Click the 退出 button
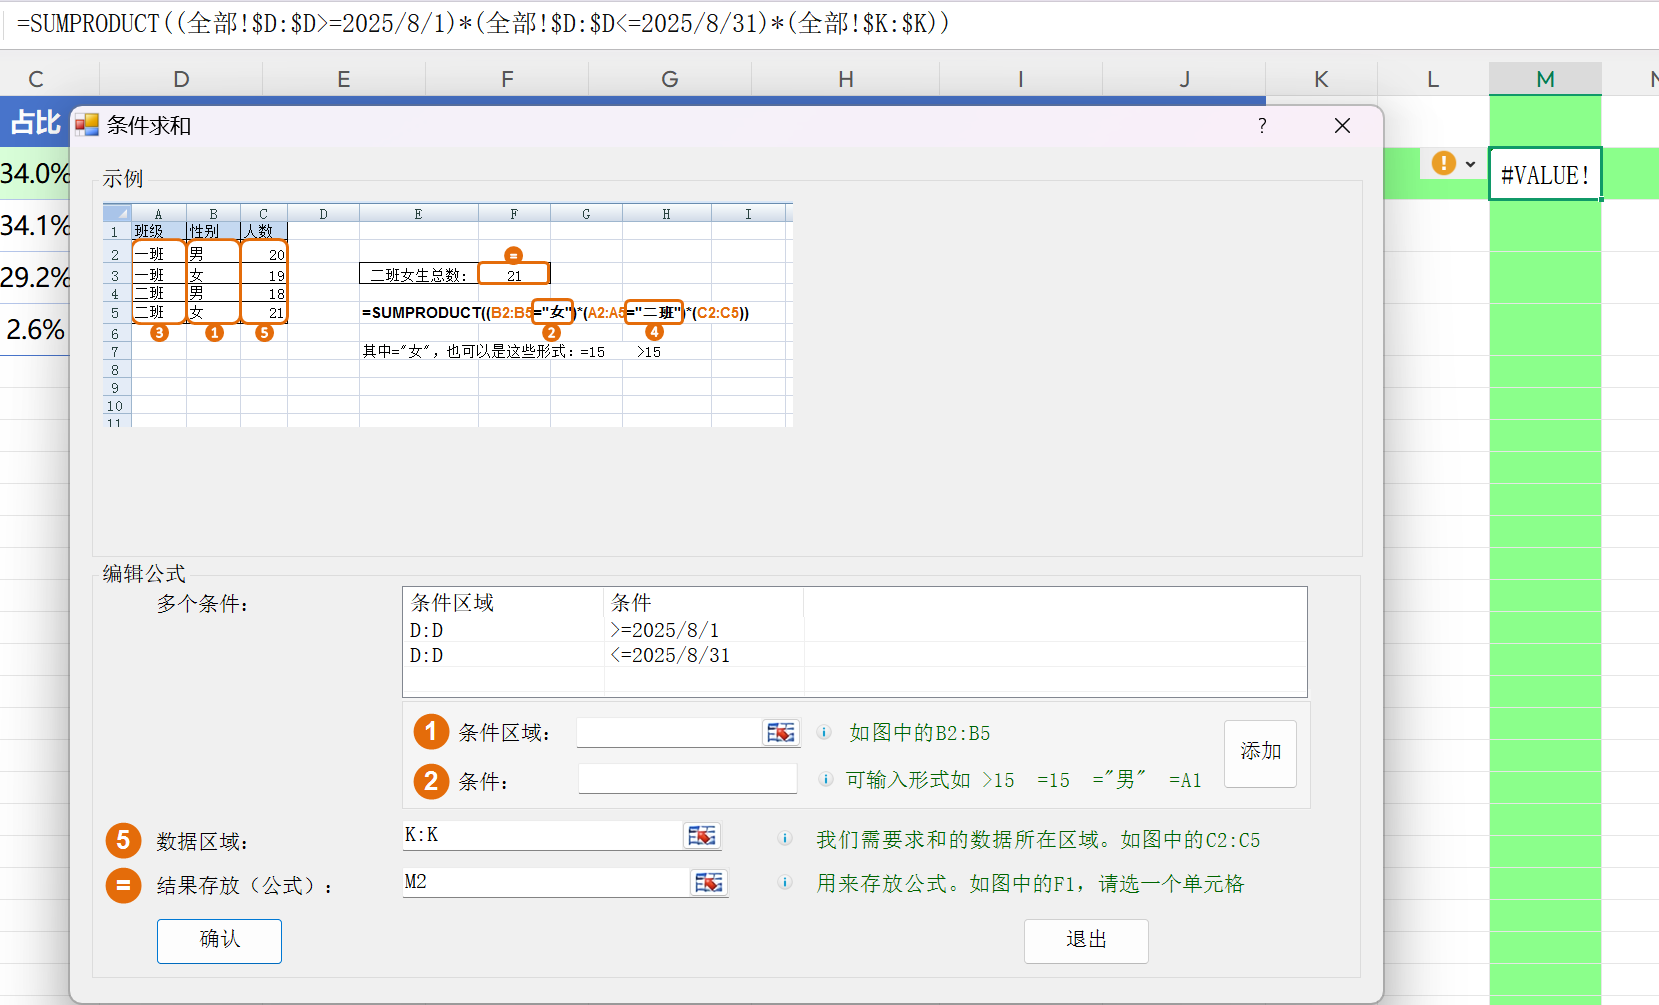This screenshot has width=1659, height=1005. [1085, 940]
